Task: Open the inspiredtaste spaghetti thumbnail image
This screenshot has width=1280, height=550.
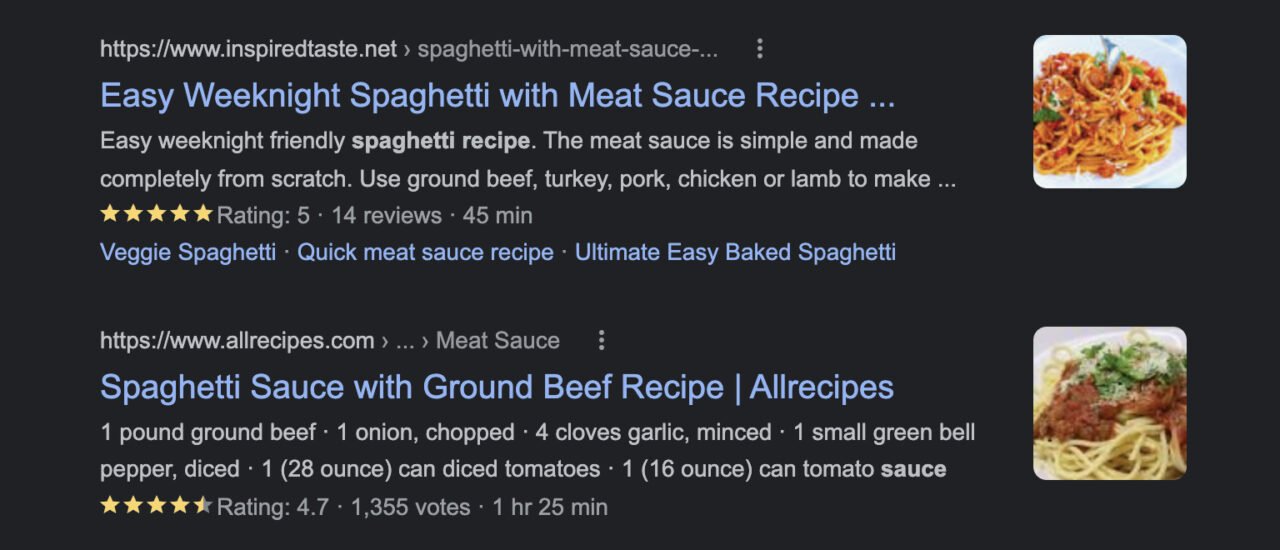Action: (1109, 112)
